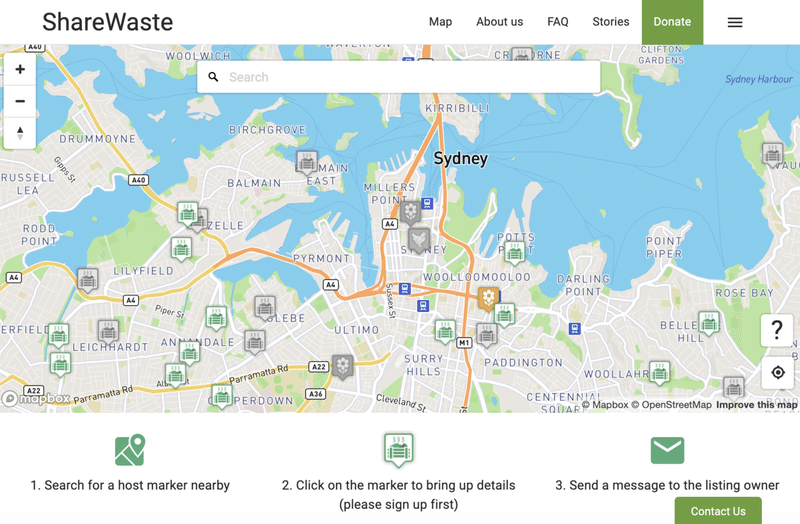Select the gray flower marker at Millers Point
Screen dimensions: 800x524
click(410, 212)
